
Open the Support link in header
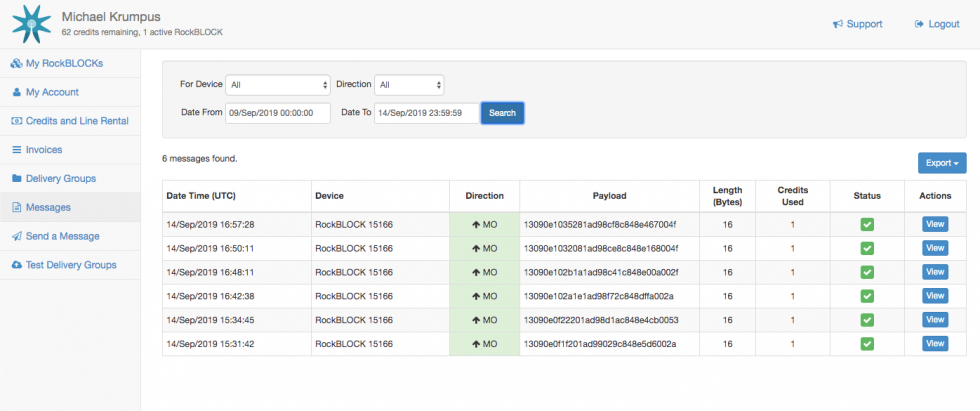coord(857,24)
